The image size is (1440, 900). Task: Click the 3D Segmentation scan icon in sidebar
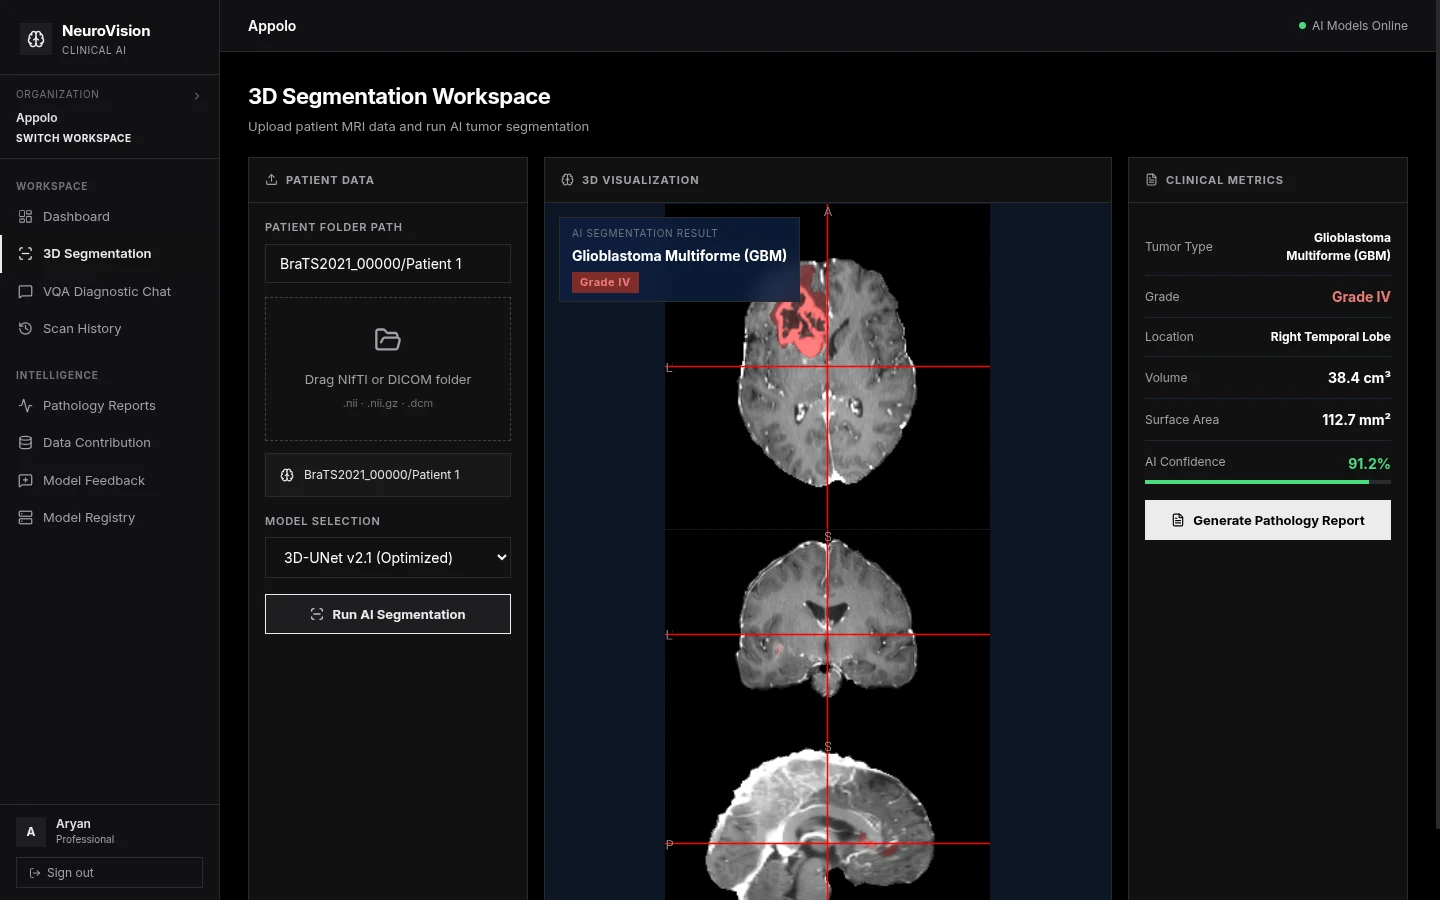coord(26,254)
